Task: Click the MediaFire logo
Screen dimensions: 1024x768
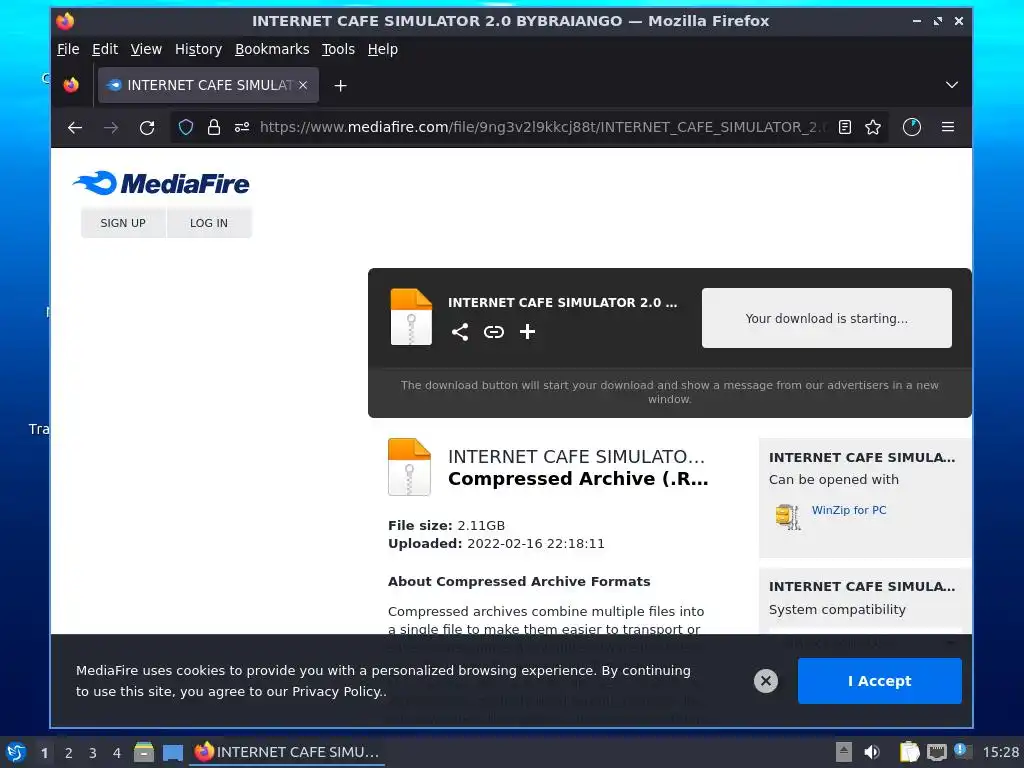Action: [x=161, y=183]
